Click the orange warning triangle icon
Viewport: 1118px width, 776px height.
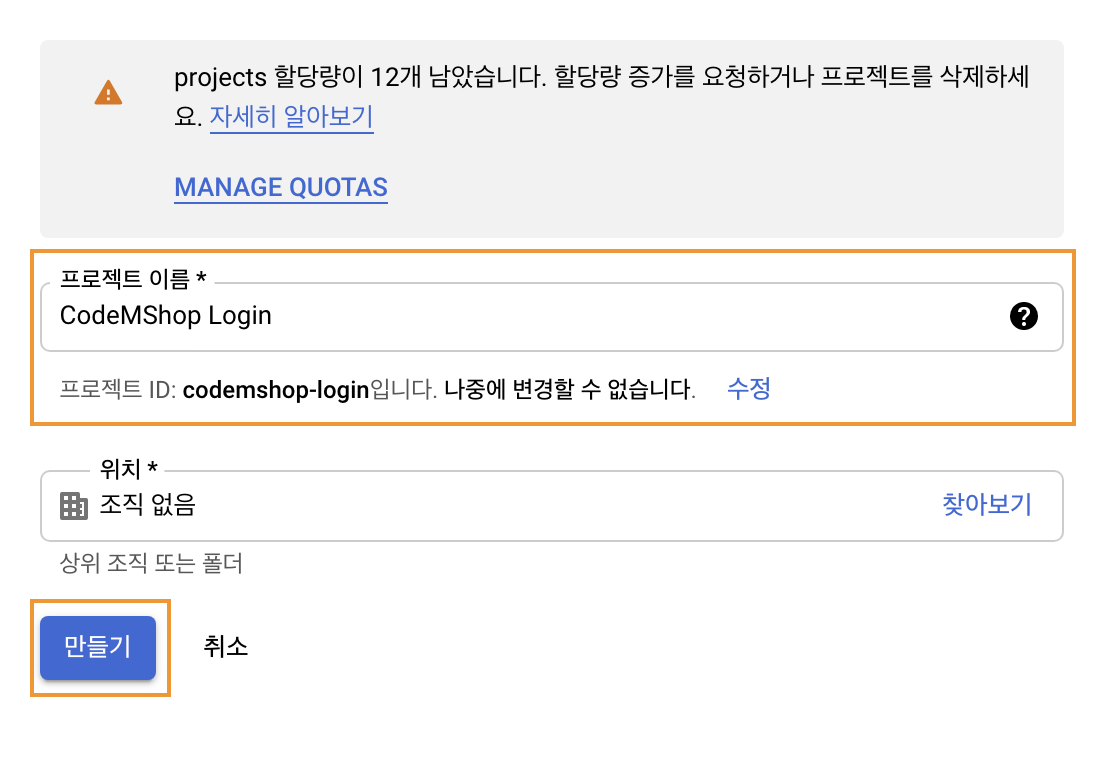click(x=108, y=94)
